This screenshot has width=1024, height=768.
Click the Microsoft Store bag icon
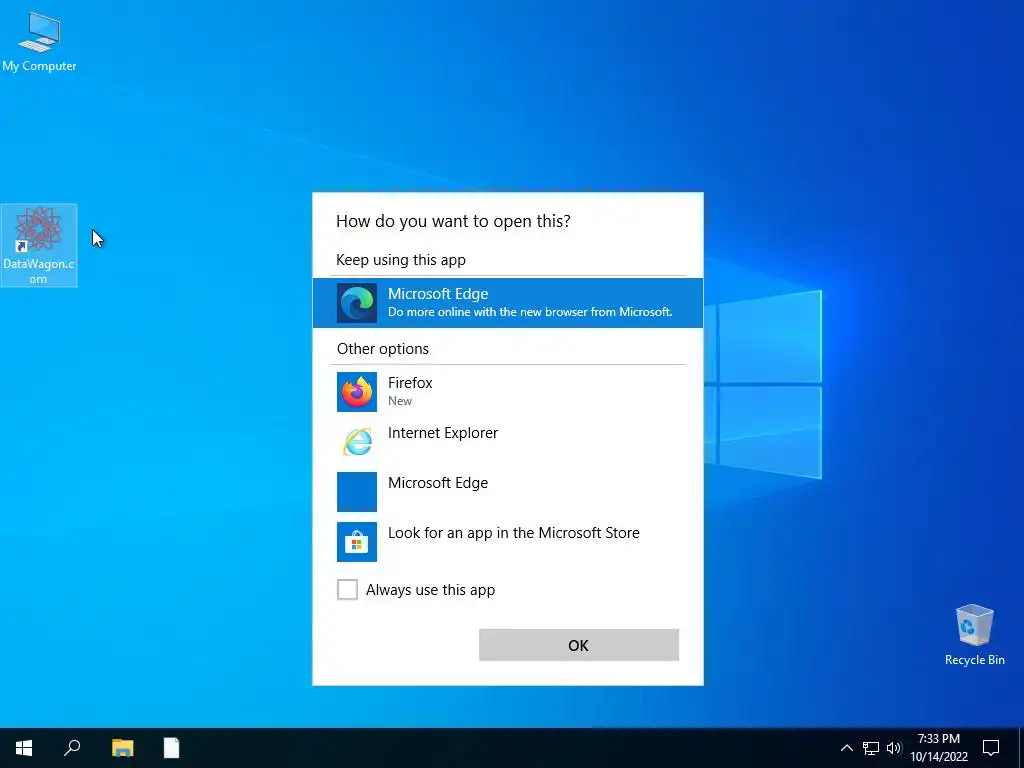(357, 541)
